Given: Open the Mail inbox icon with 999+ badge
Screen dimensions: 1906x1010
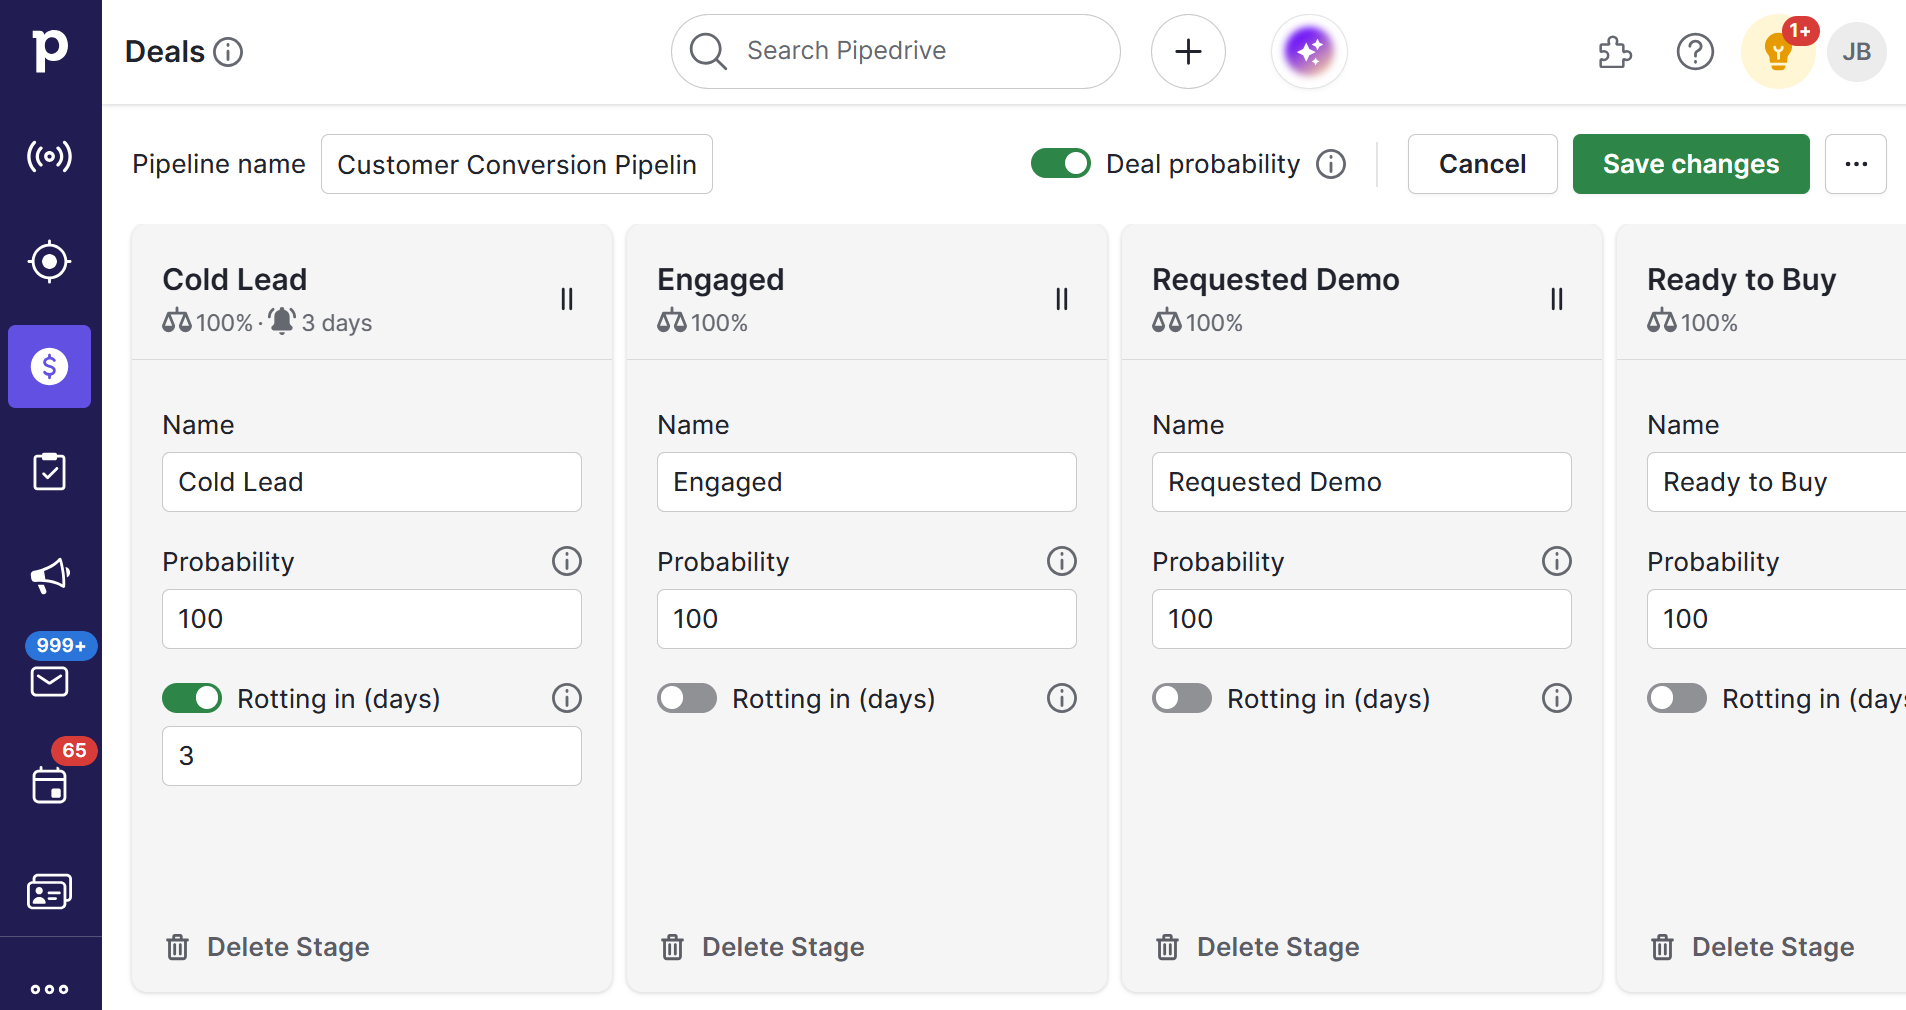Looking at the screenshot, I should pyautogui.click(x=49, y=681).
